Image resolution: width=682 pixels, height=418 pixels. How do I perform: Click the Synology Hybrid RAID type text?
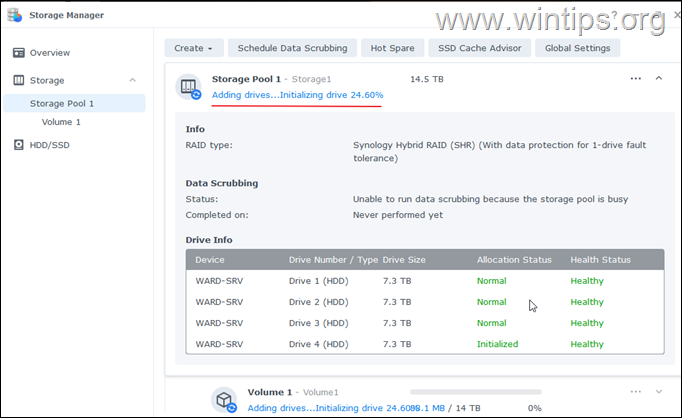click(499, 151)
